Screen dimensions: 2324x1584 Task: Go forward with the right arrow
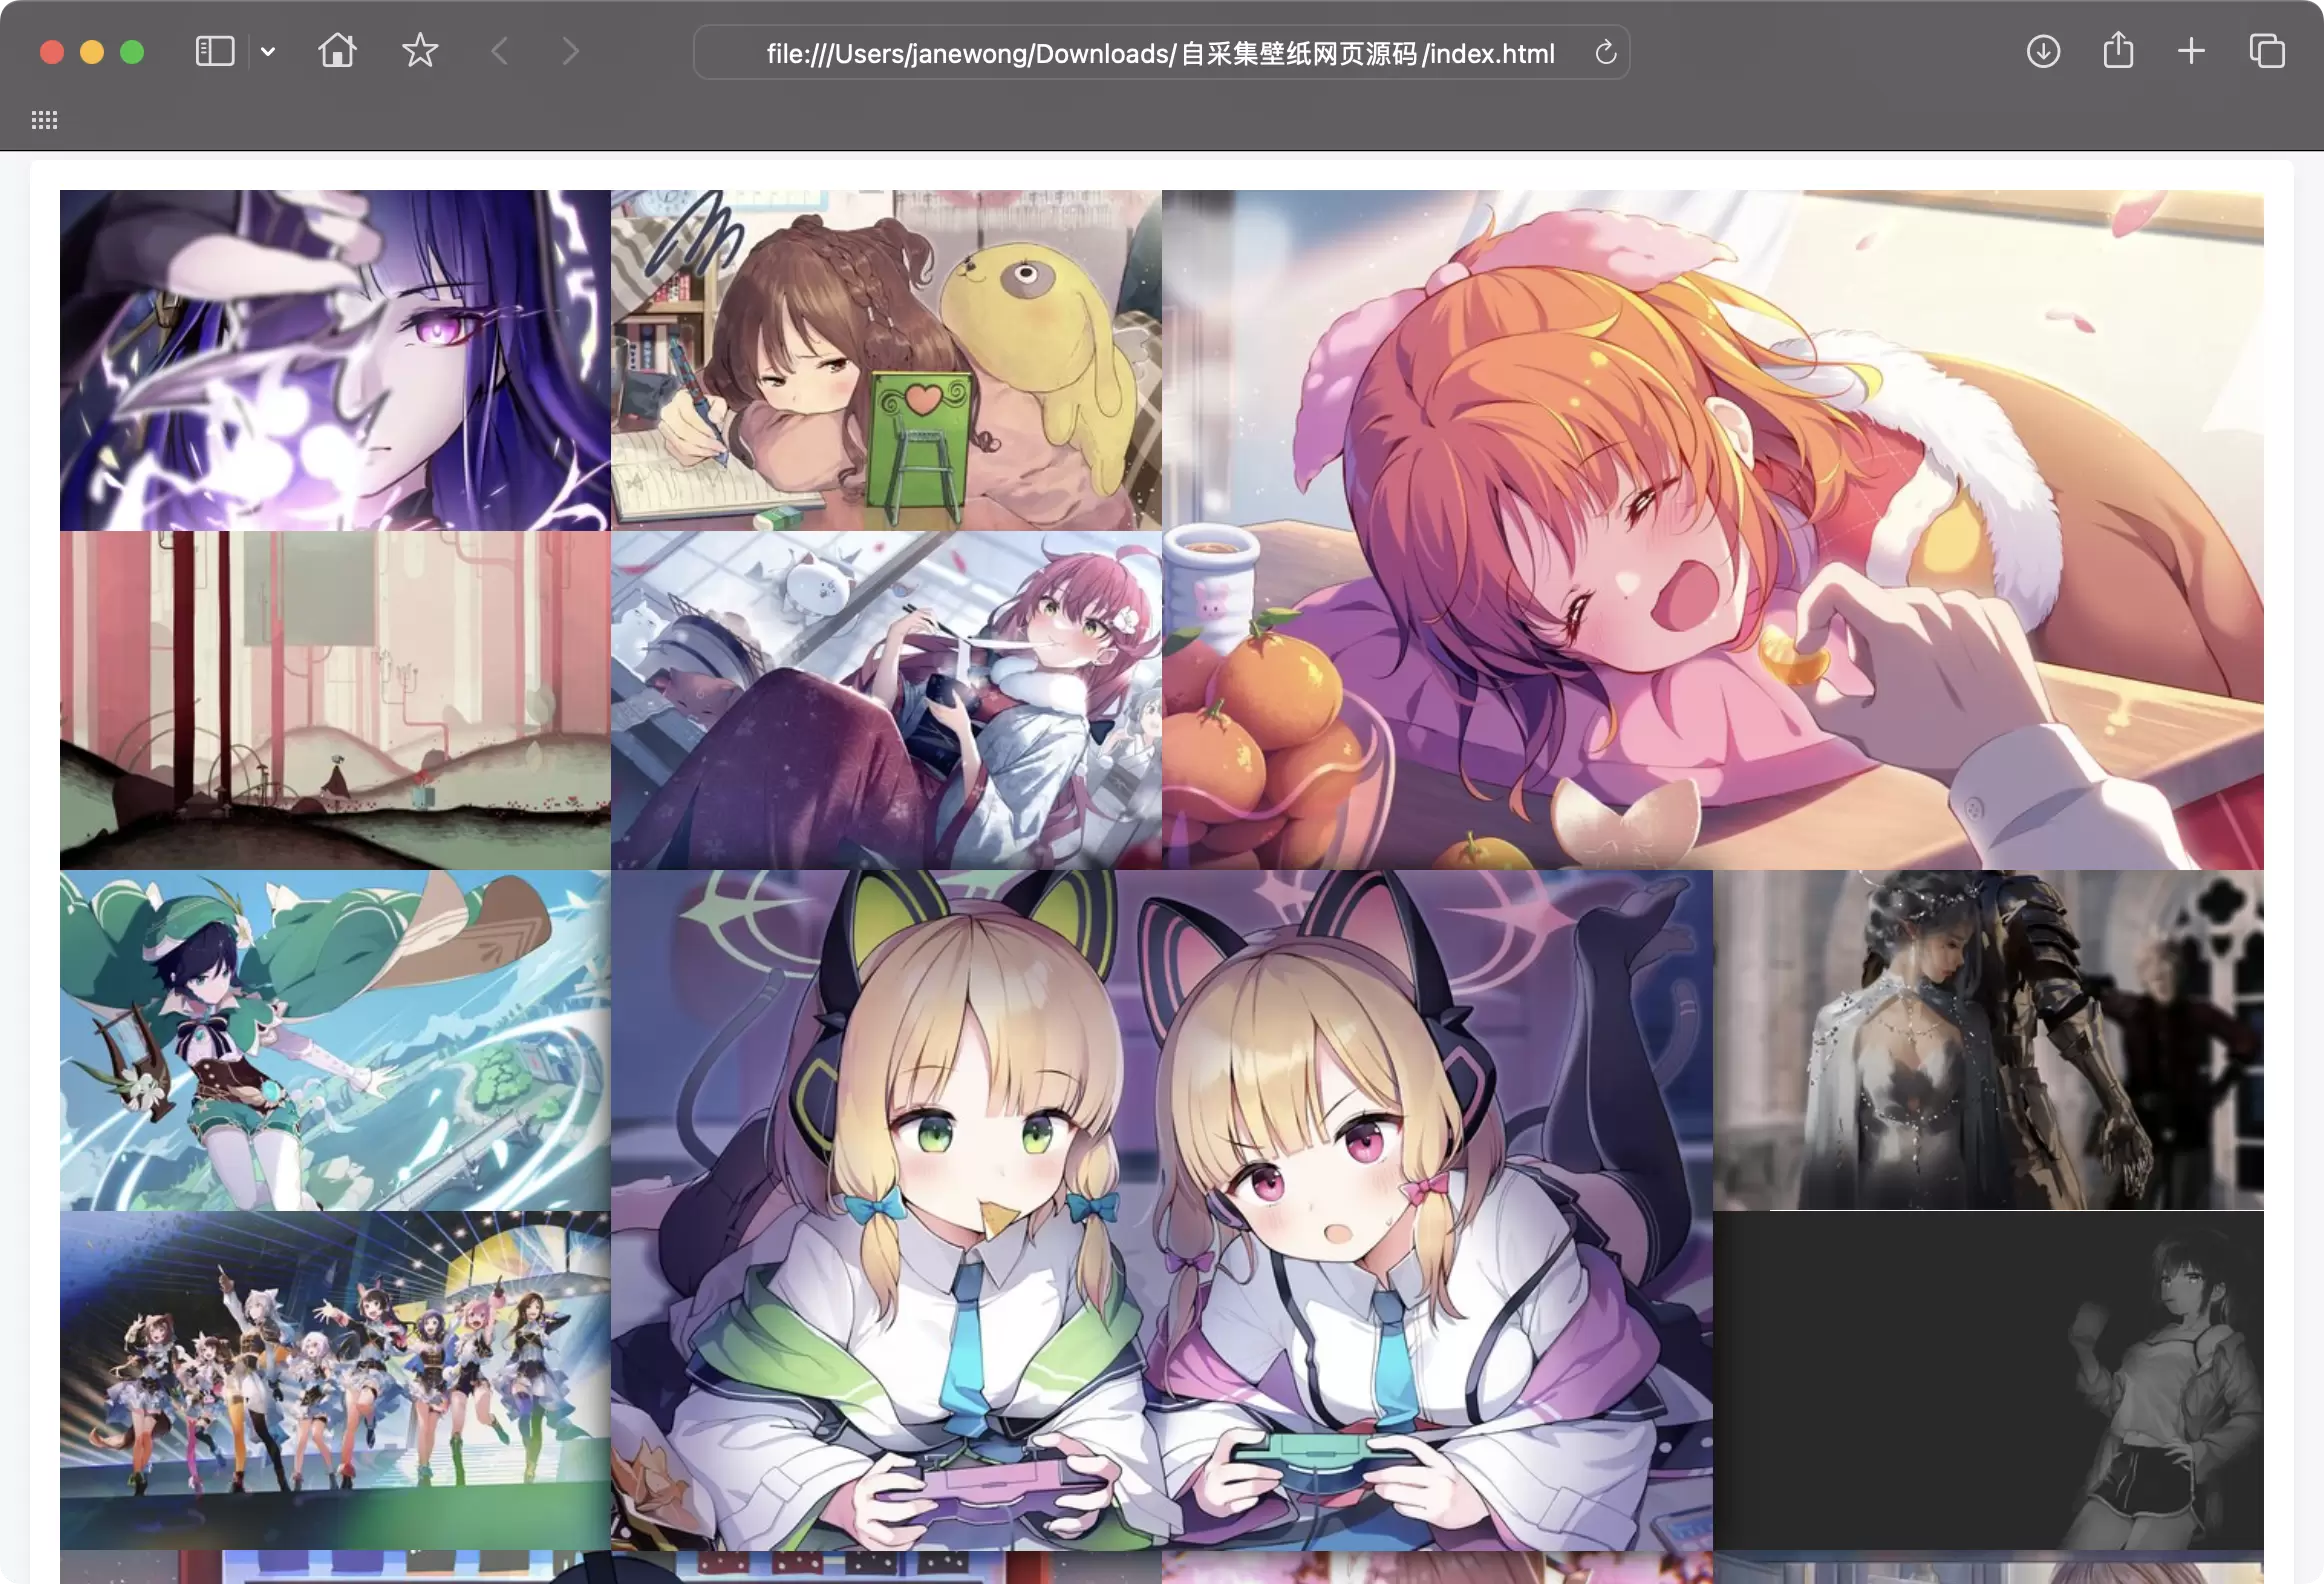tap(571, 51)
